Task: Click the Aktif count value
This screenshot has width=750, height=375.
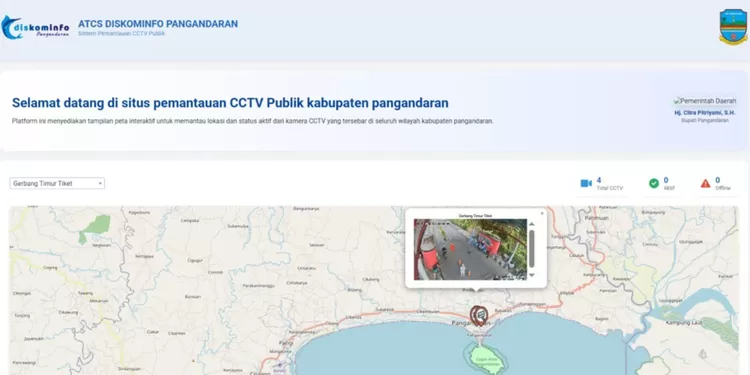Action: [666, 180]
